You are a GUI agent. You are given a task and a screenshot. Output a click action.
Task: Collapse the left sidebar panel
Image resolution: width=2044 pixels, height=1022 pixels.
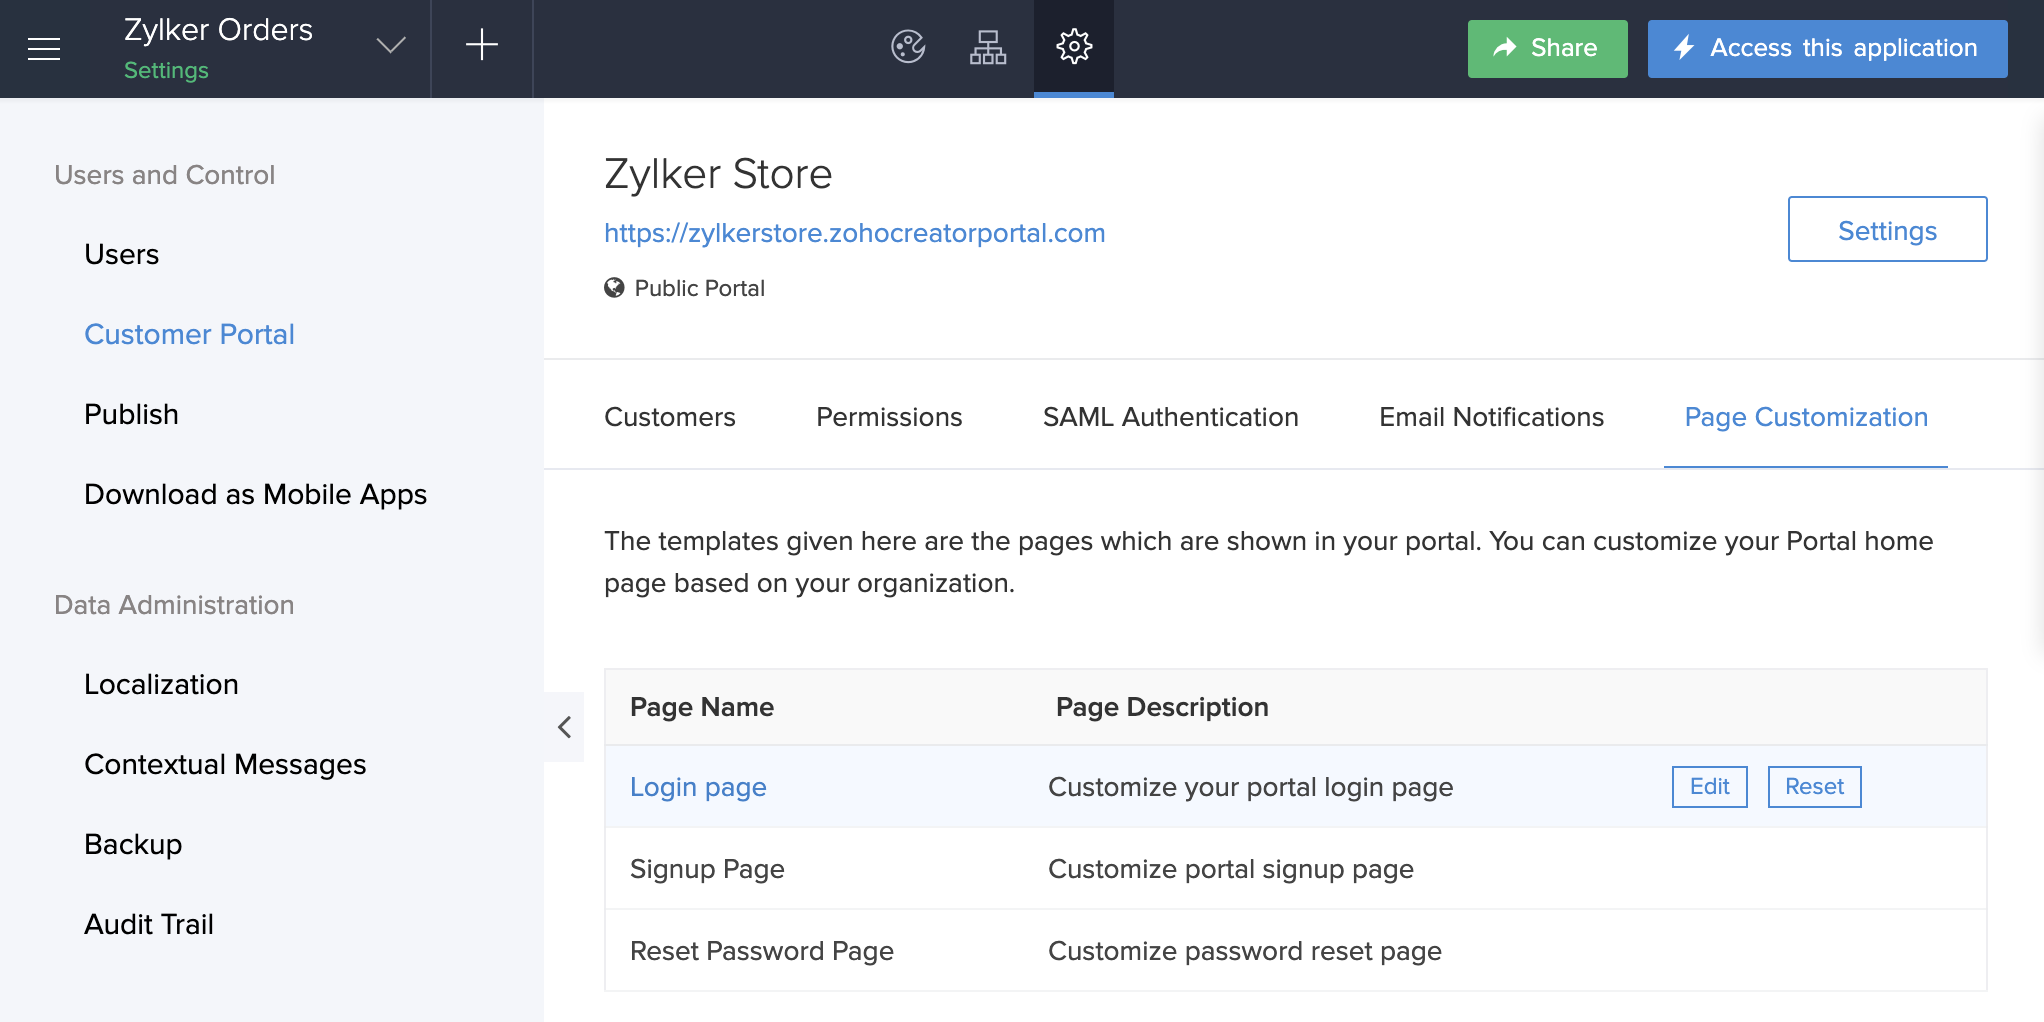pyautogui.click(x=563, y=727)
